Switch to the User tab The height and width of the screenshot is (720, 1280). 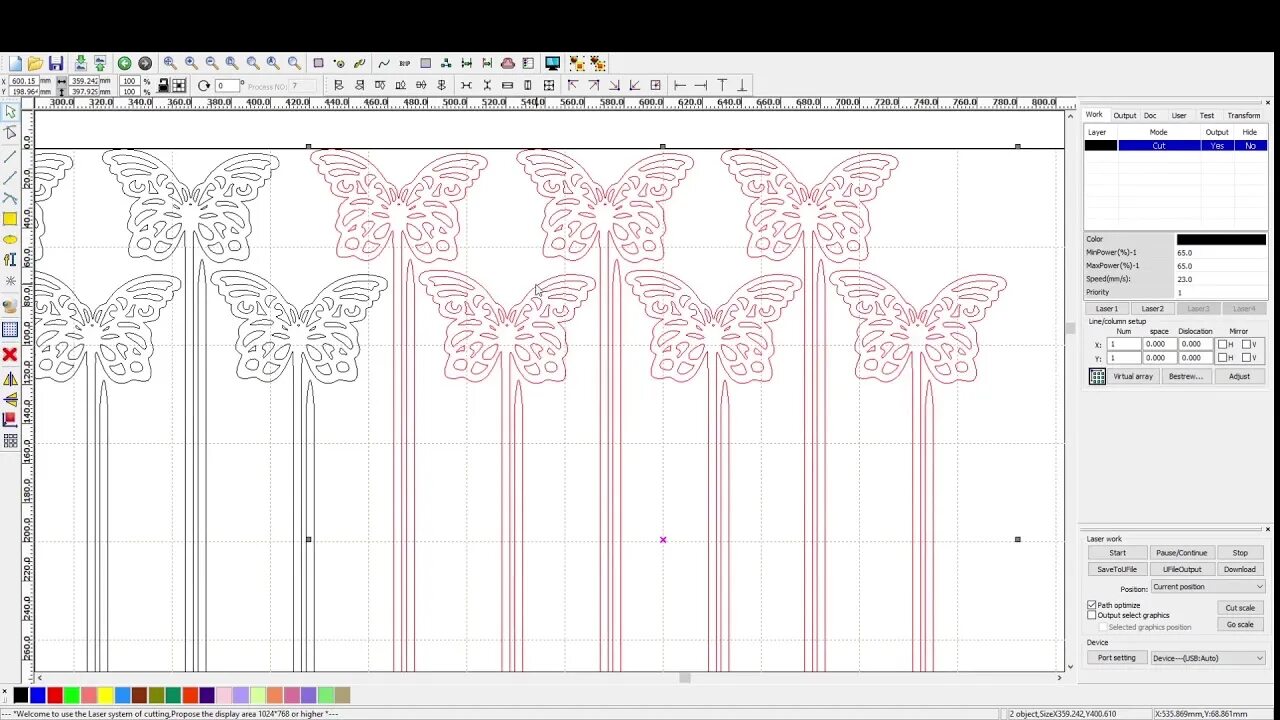click(1179, 115)
